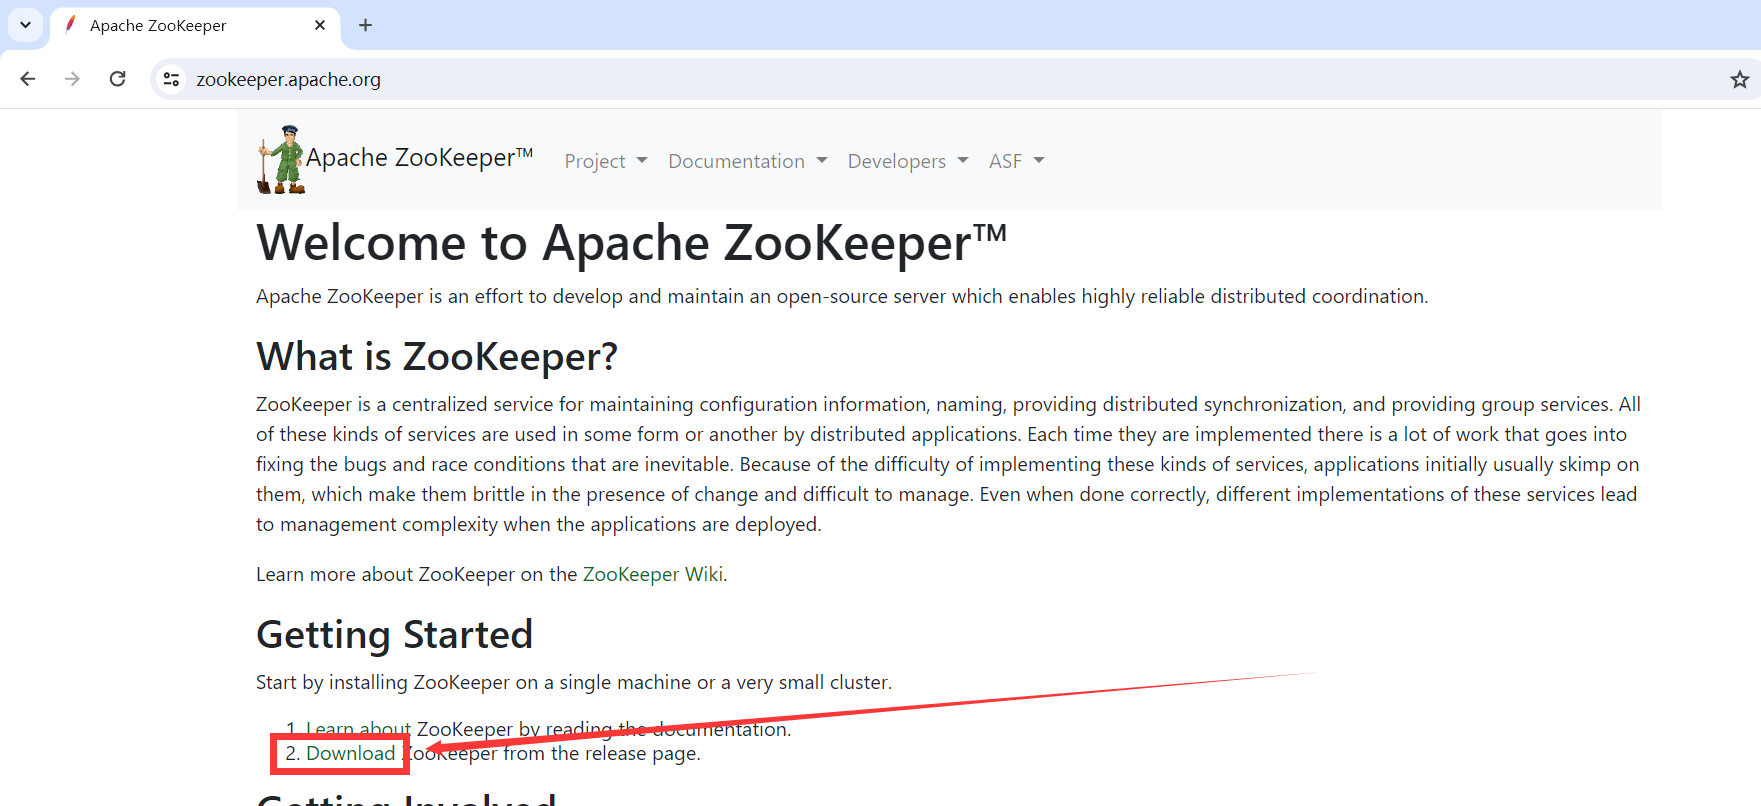Bookmark this page with the star icon

pyautogui.click(x=1740, y=79)
